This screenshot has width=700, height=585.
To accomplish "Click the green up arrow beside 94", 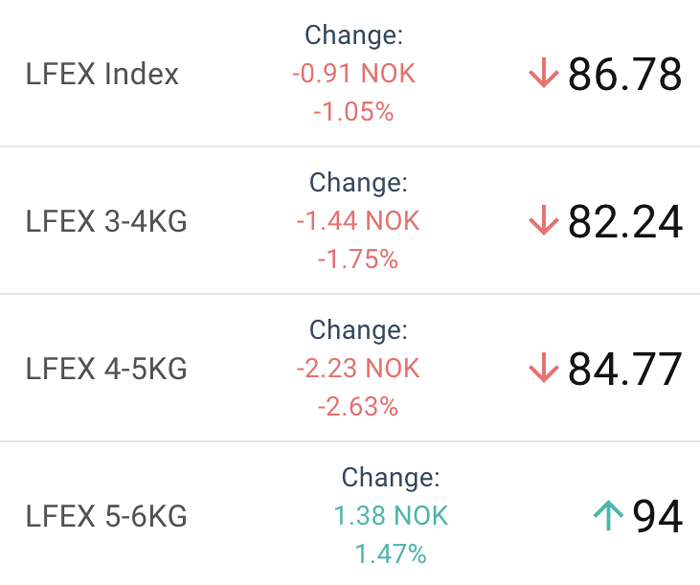I will (x=608, y=515).
